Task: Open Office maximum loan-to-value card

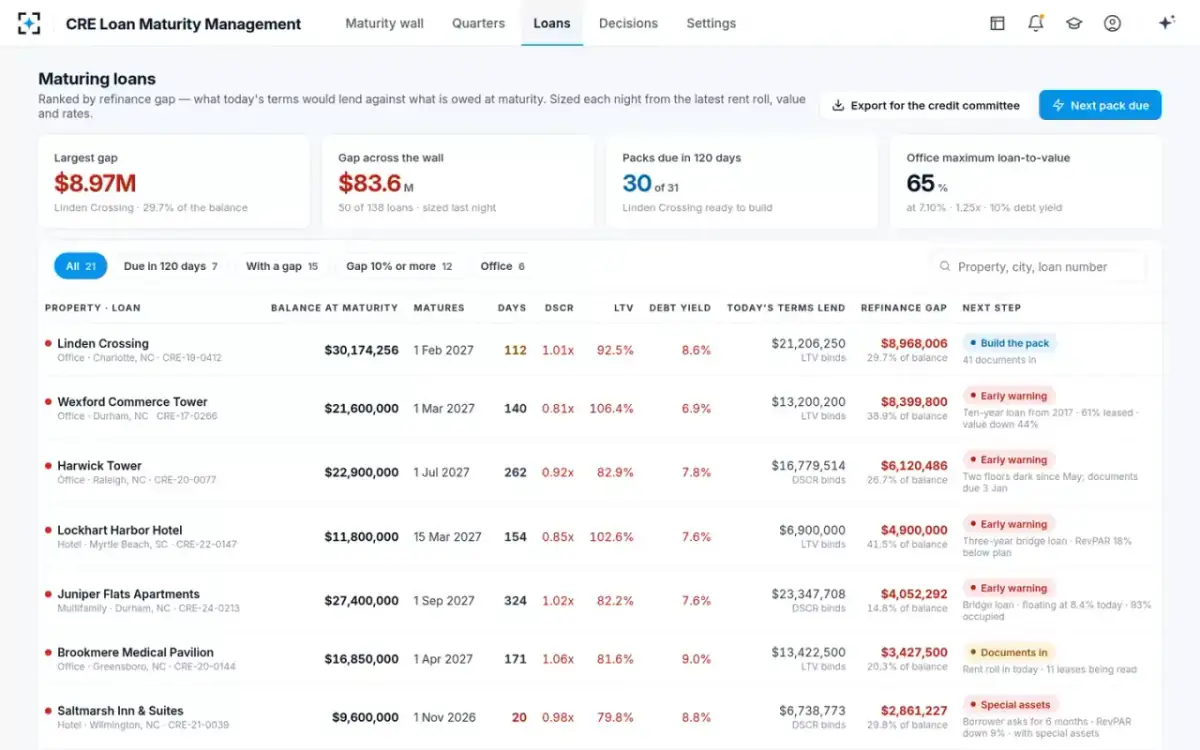Action: pyautogui.click(x=1026, y=182)
